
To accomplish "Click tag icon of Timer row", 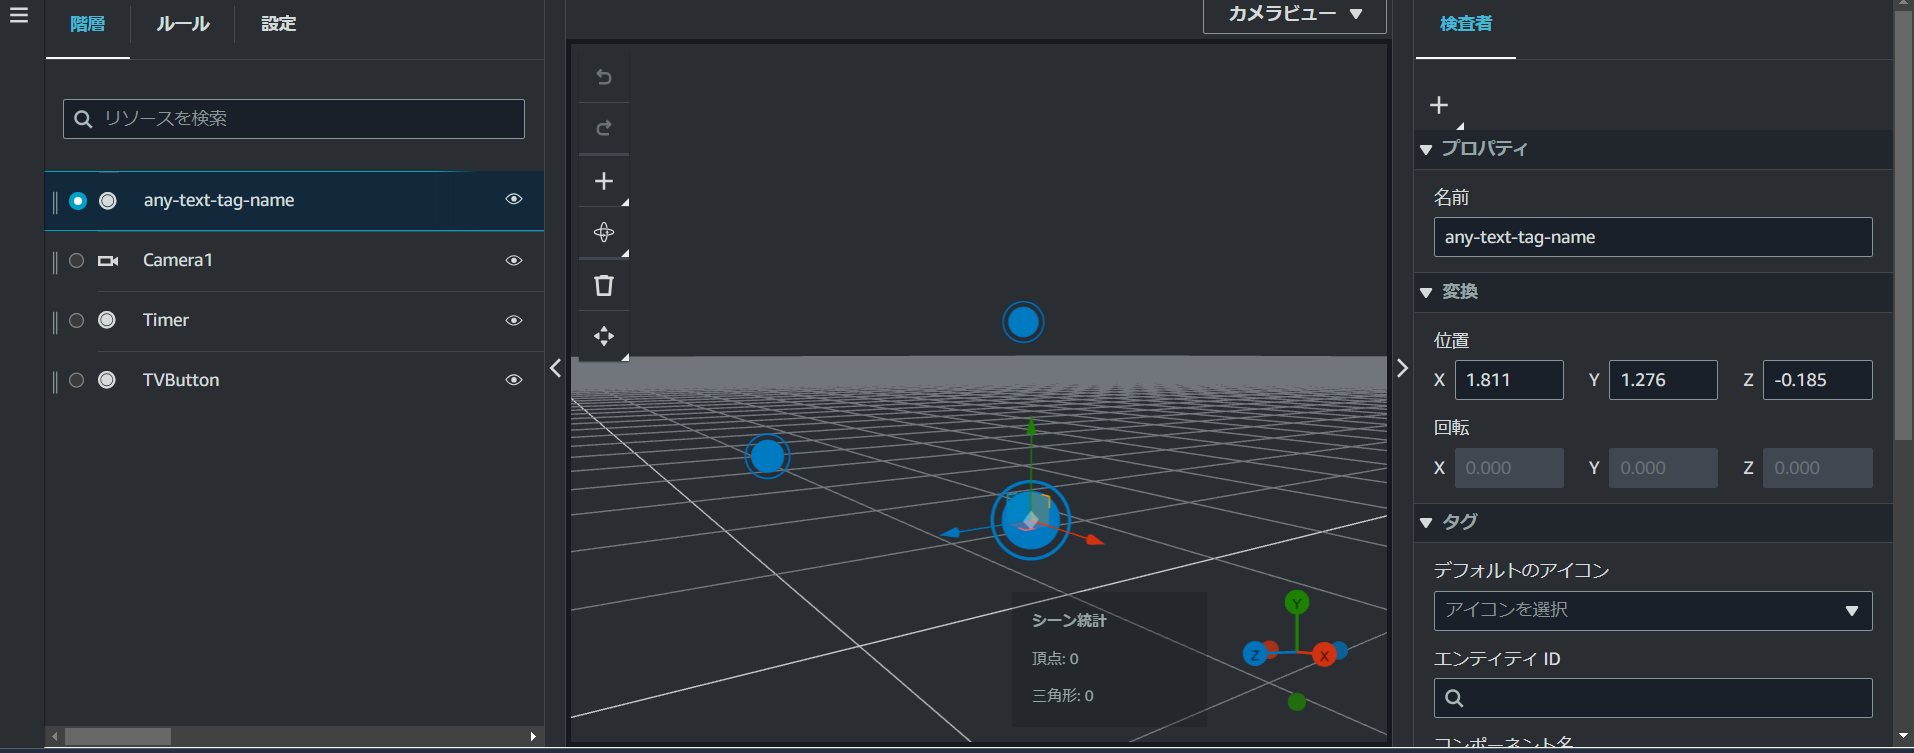I will pos(107,320).
